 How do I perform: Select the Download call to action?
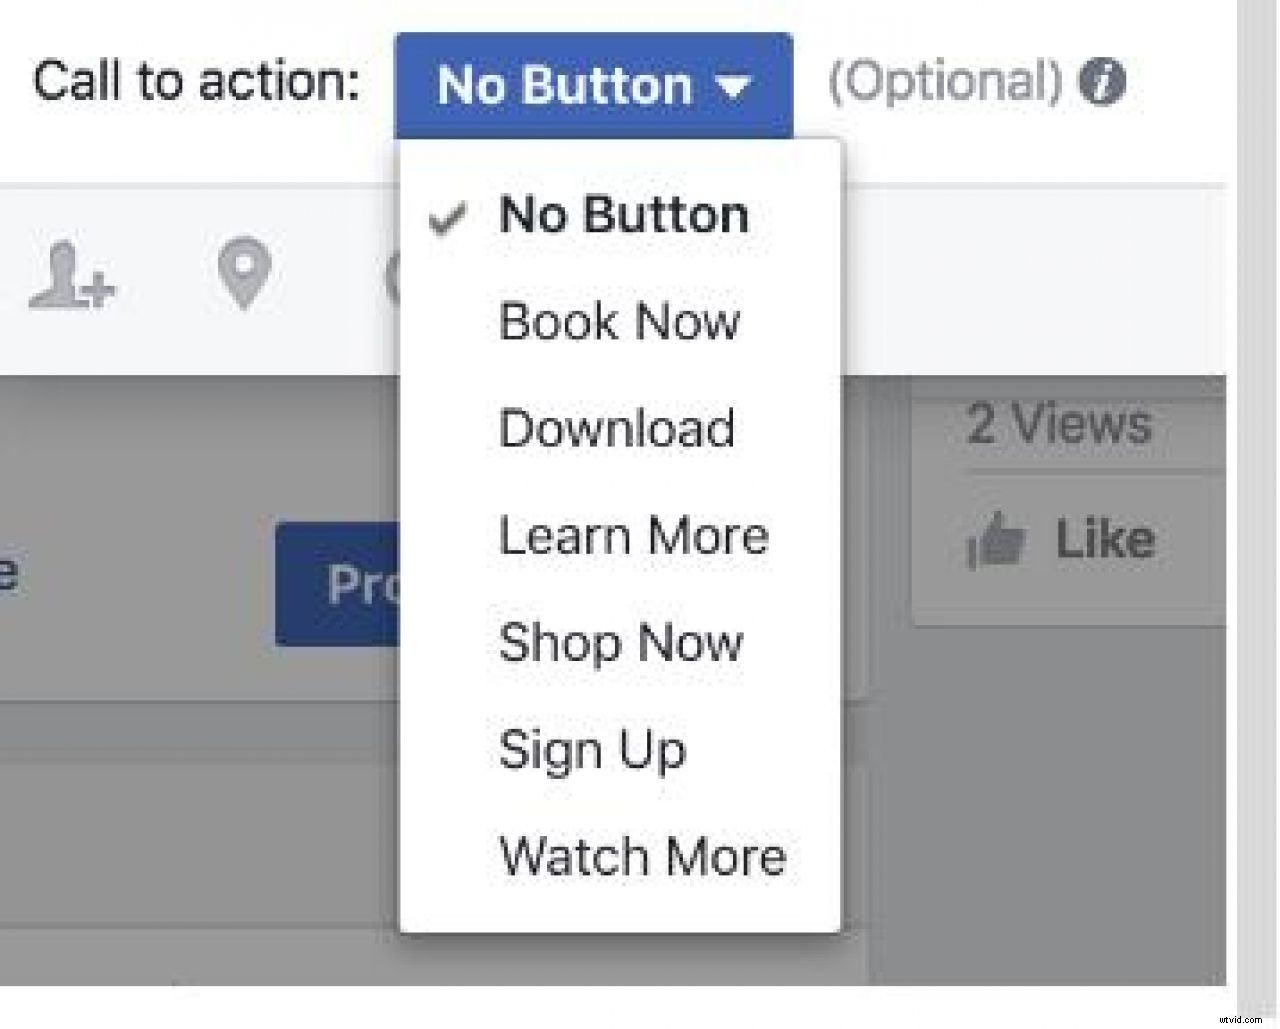(616, 429)
